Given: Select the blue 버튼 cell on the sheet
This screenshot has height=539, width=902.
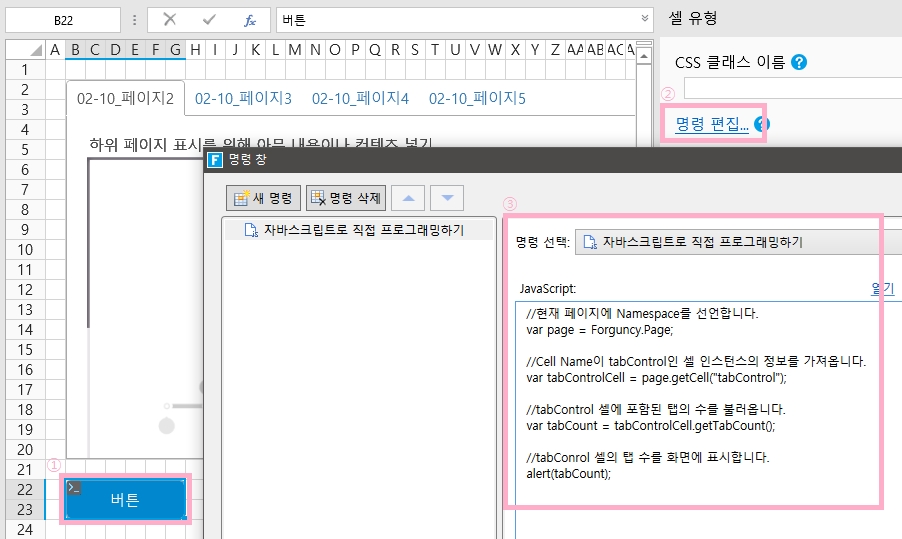Looking at the screenshot, I should (x=125, y=500).
